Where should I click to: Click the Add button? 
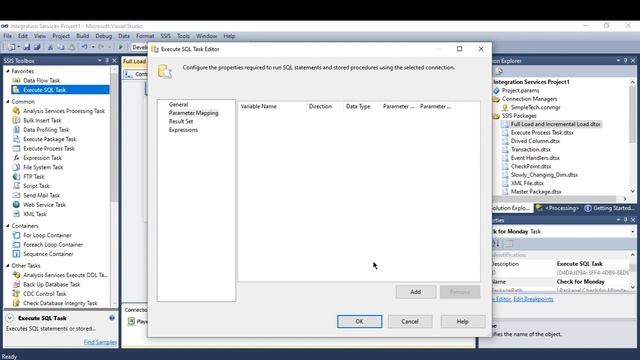[416, 292]
